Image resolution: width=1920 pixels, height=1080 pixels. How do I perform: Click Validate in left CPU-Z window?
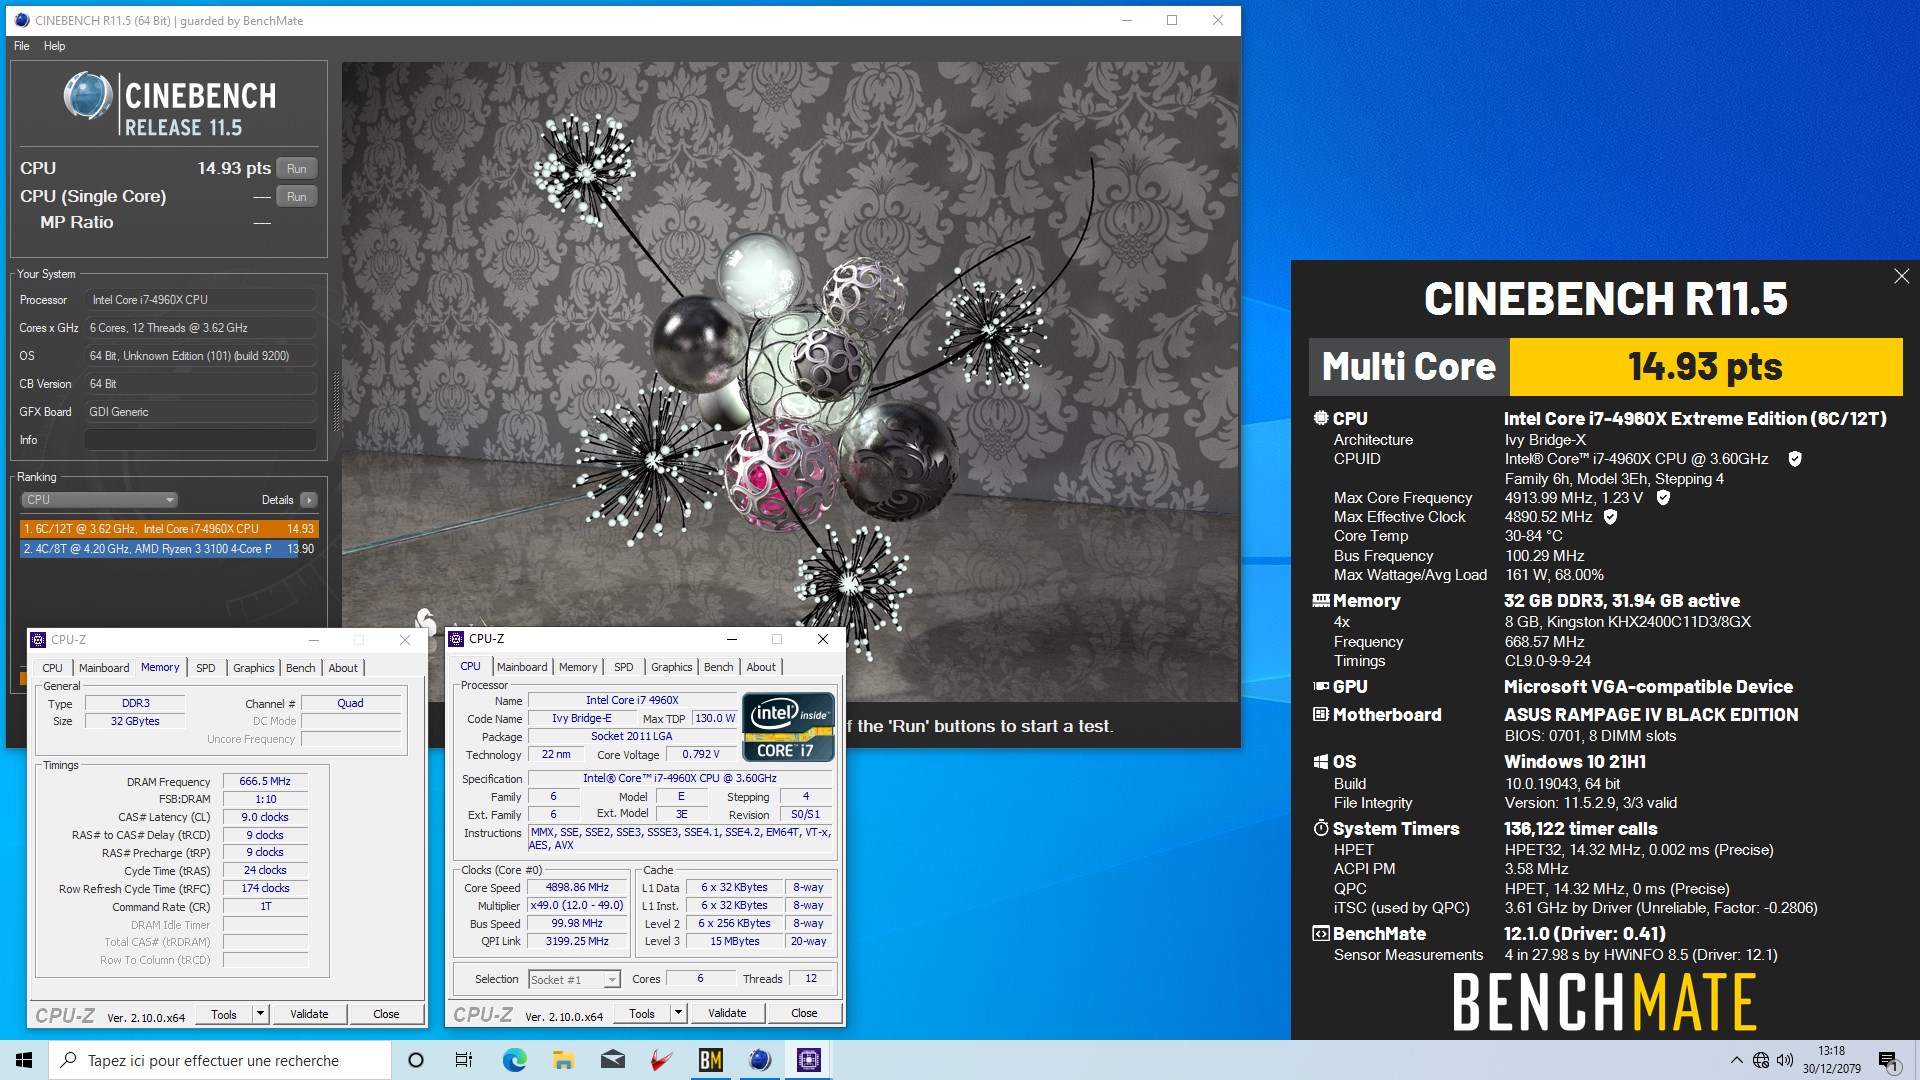309,1014
